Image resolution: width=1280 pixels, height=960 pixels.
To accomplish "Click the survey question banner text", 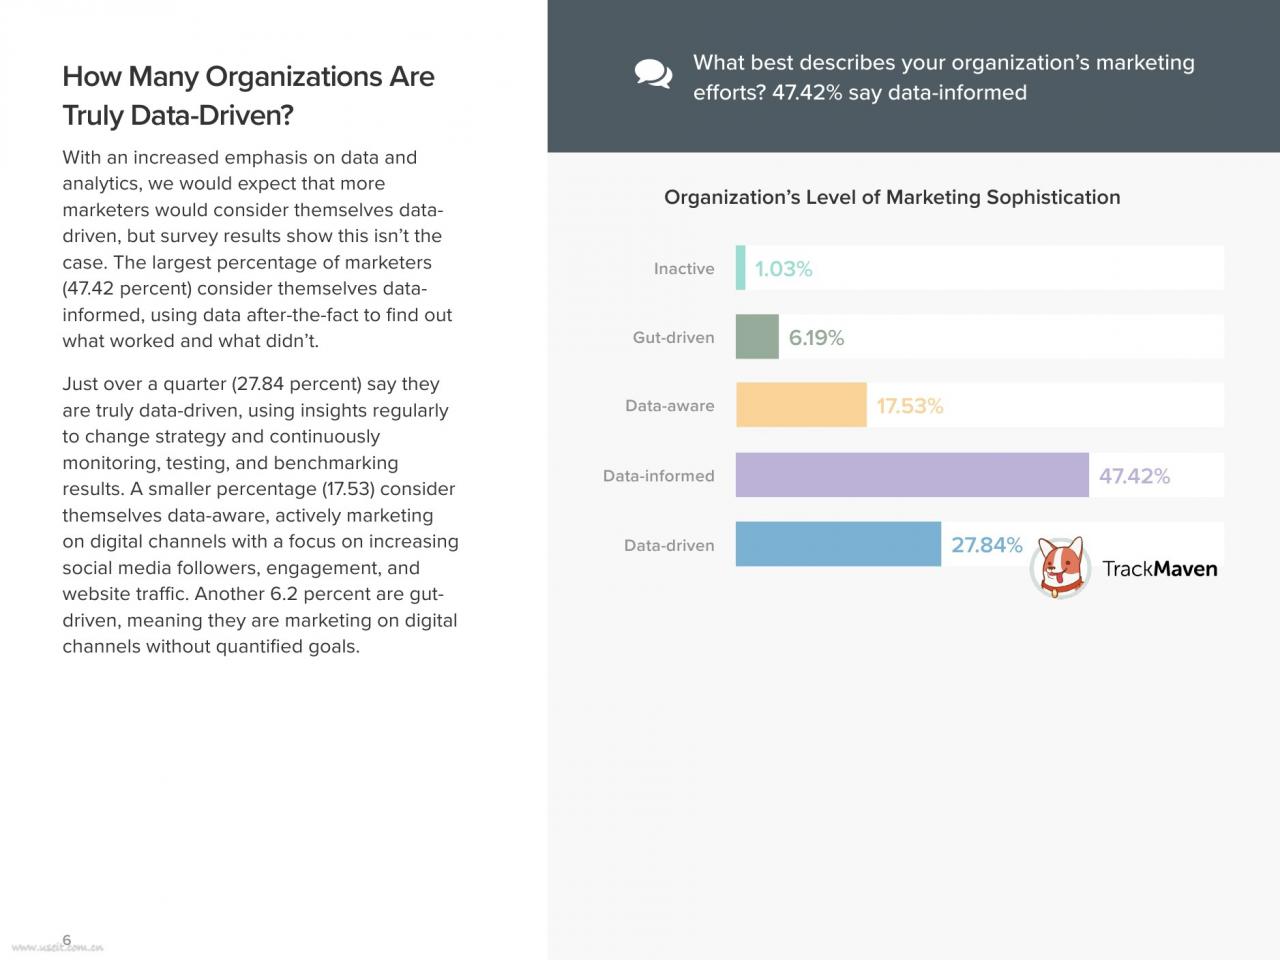I will click(x=943, y=77).
